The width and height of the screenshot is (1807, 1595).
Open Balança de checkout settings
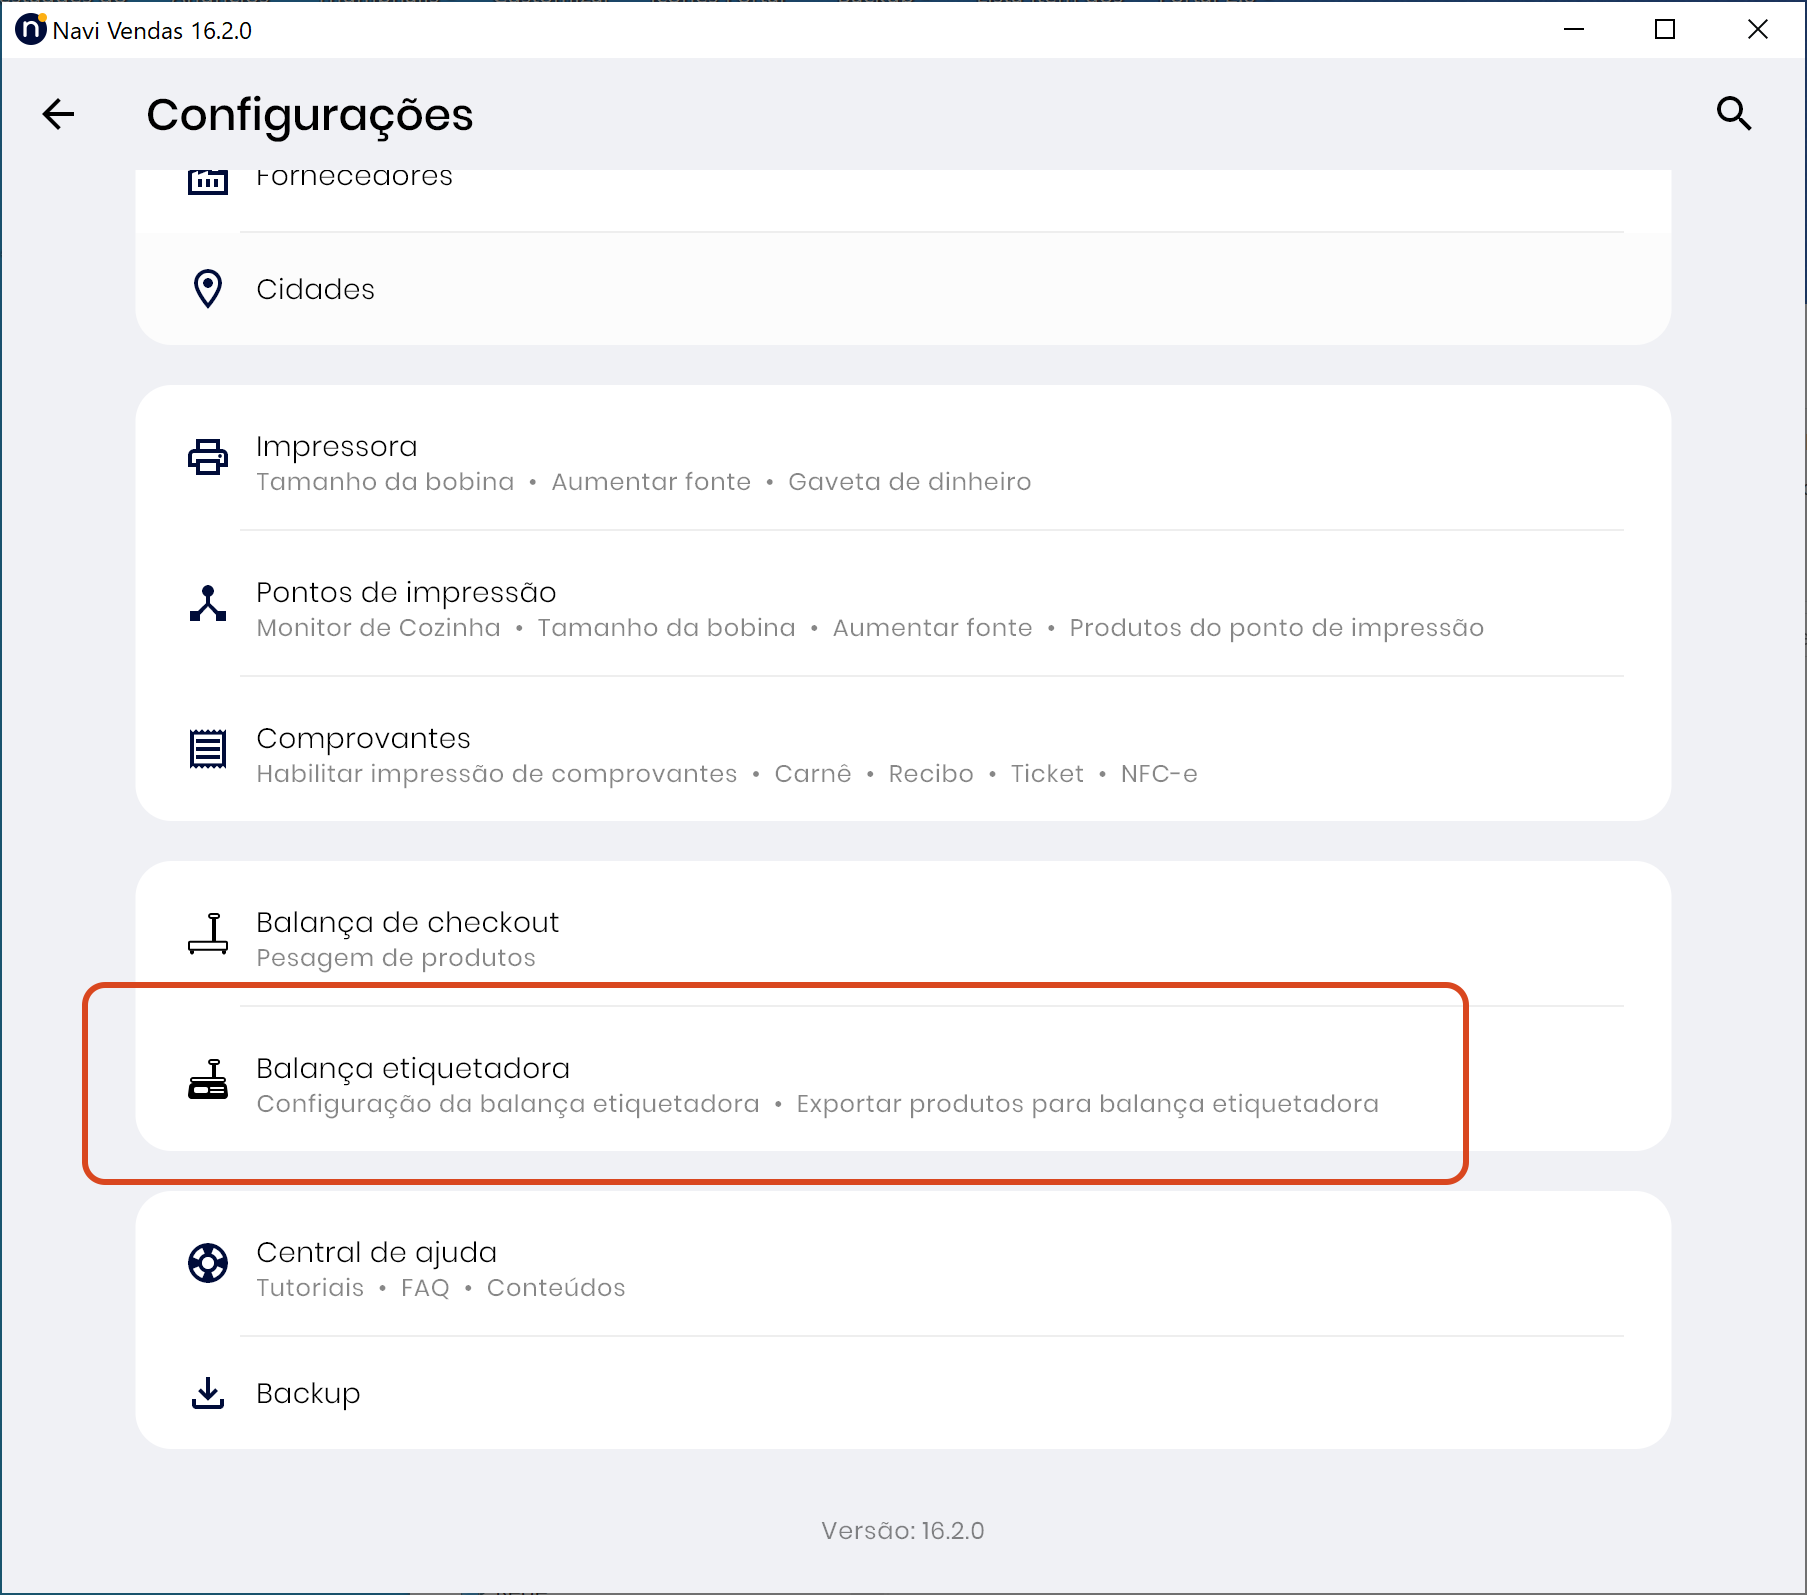(407, 923)
